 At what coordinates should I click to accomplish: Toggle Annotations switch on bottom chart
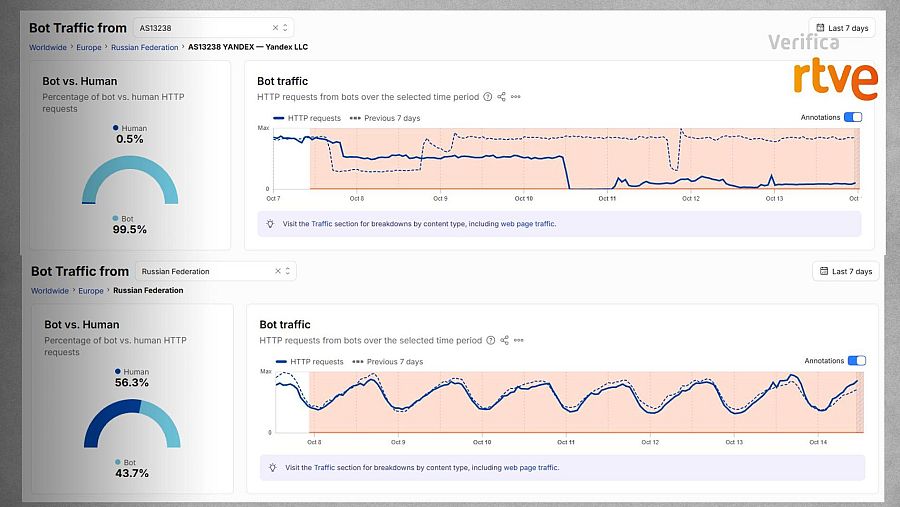click(857, 361)
